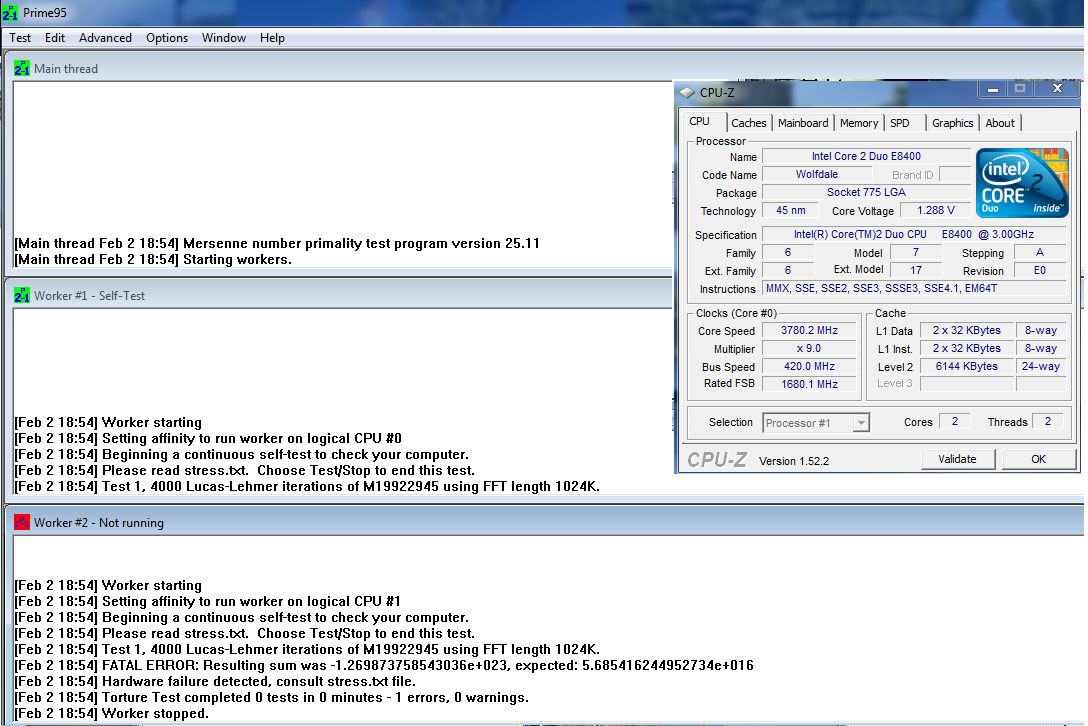The width and height of the screenshot is (1088, 726).
Task: Click the Level 2 6144 KBytes value
Action: 967,366
